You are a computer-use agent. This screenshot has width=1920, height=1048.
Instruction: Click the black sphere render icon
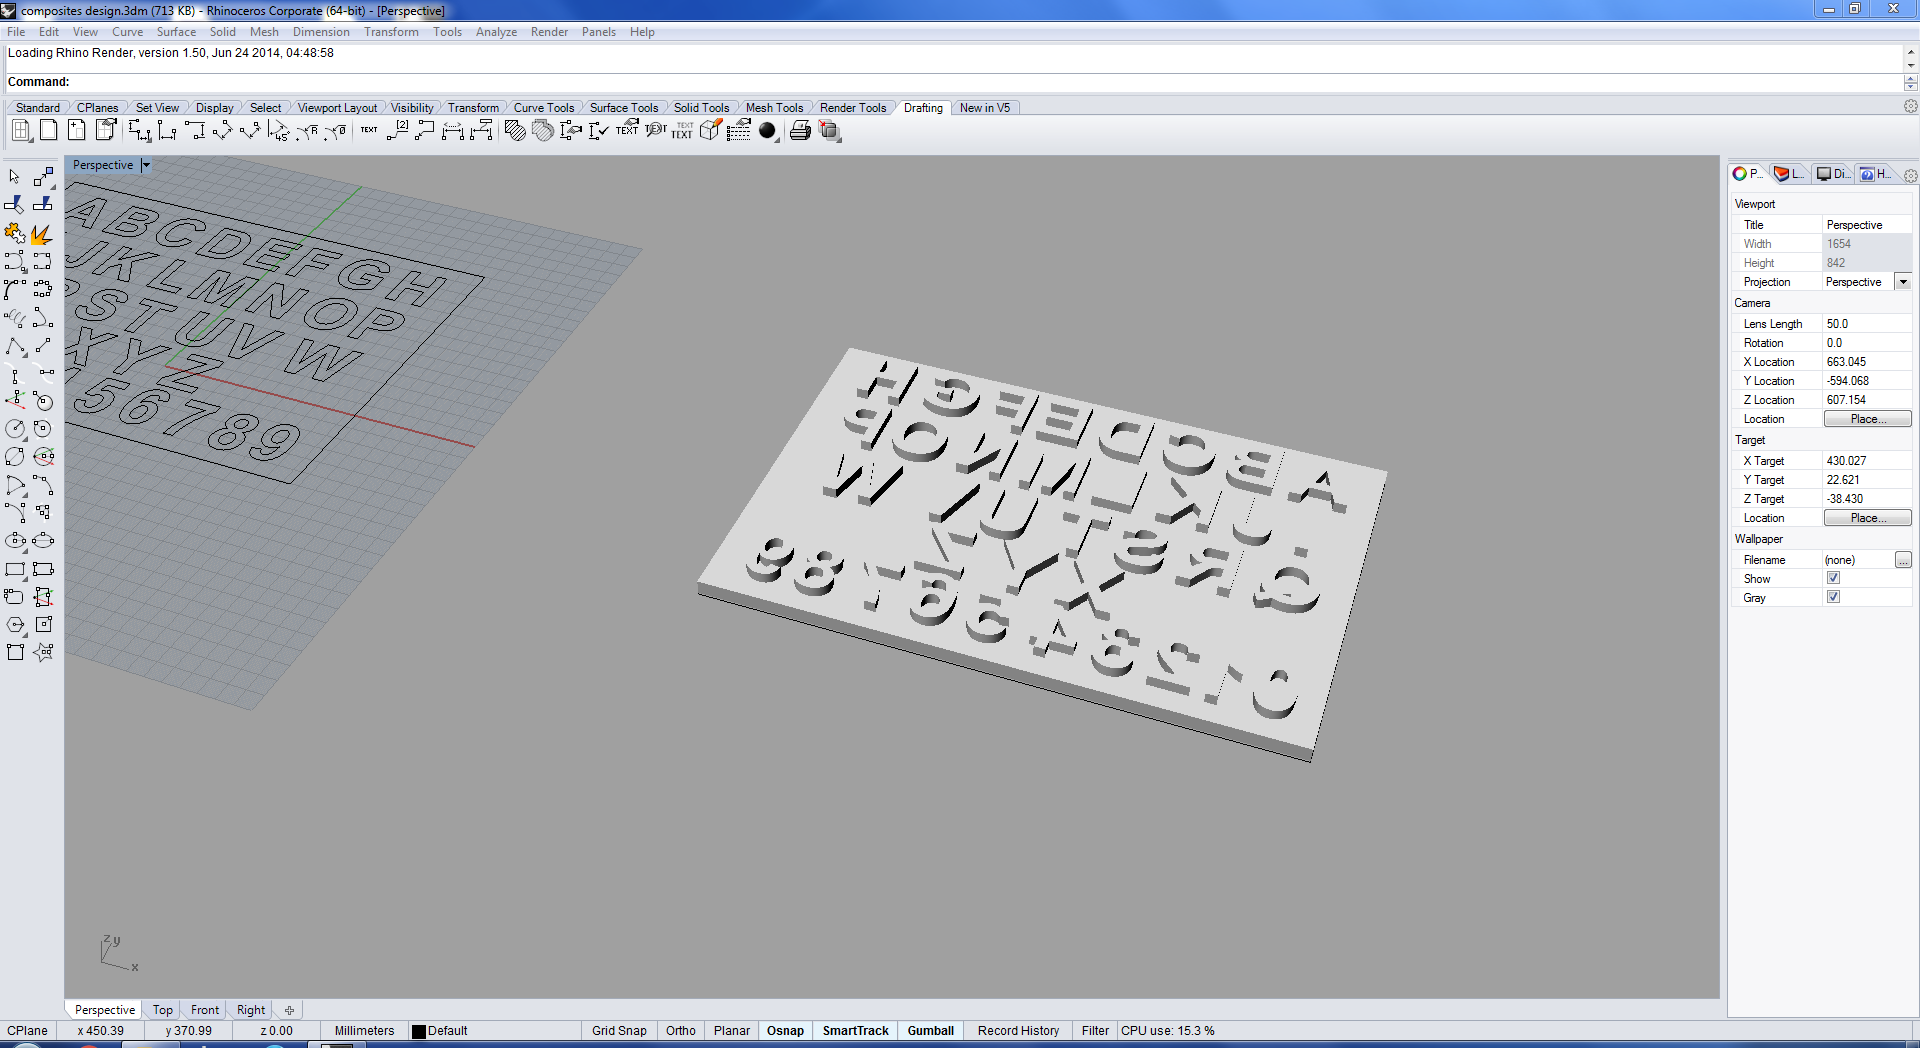tap(767, 131)
